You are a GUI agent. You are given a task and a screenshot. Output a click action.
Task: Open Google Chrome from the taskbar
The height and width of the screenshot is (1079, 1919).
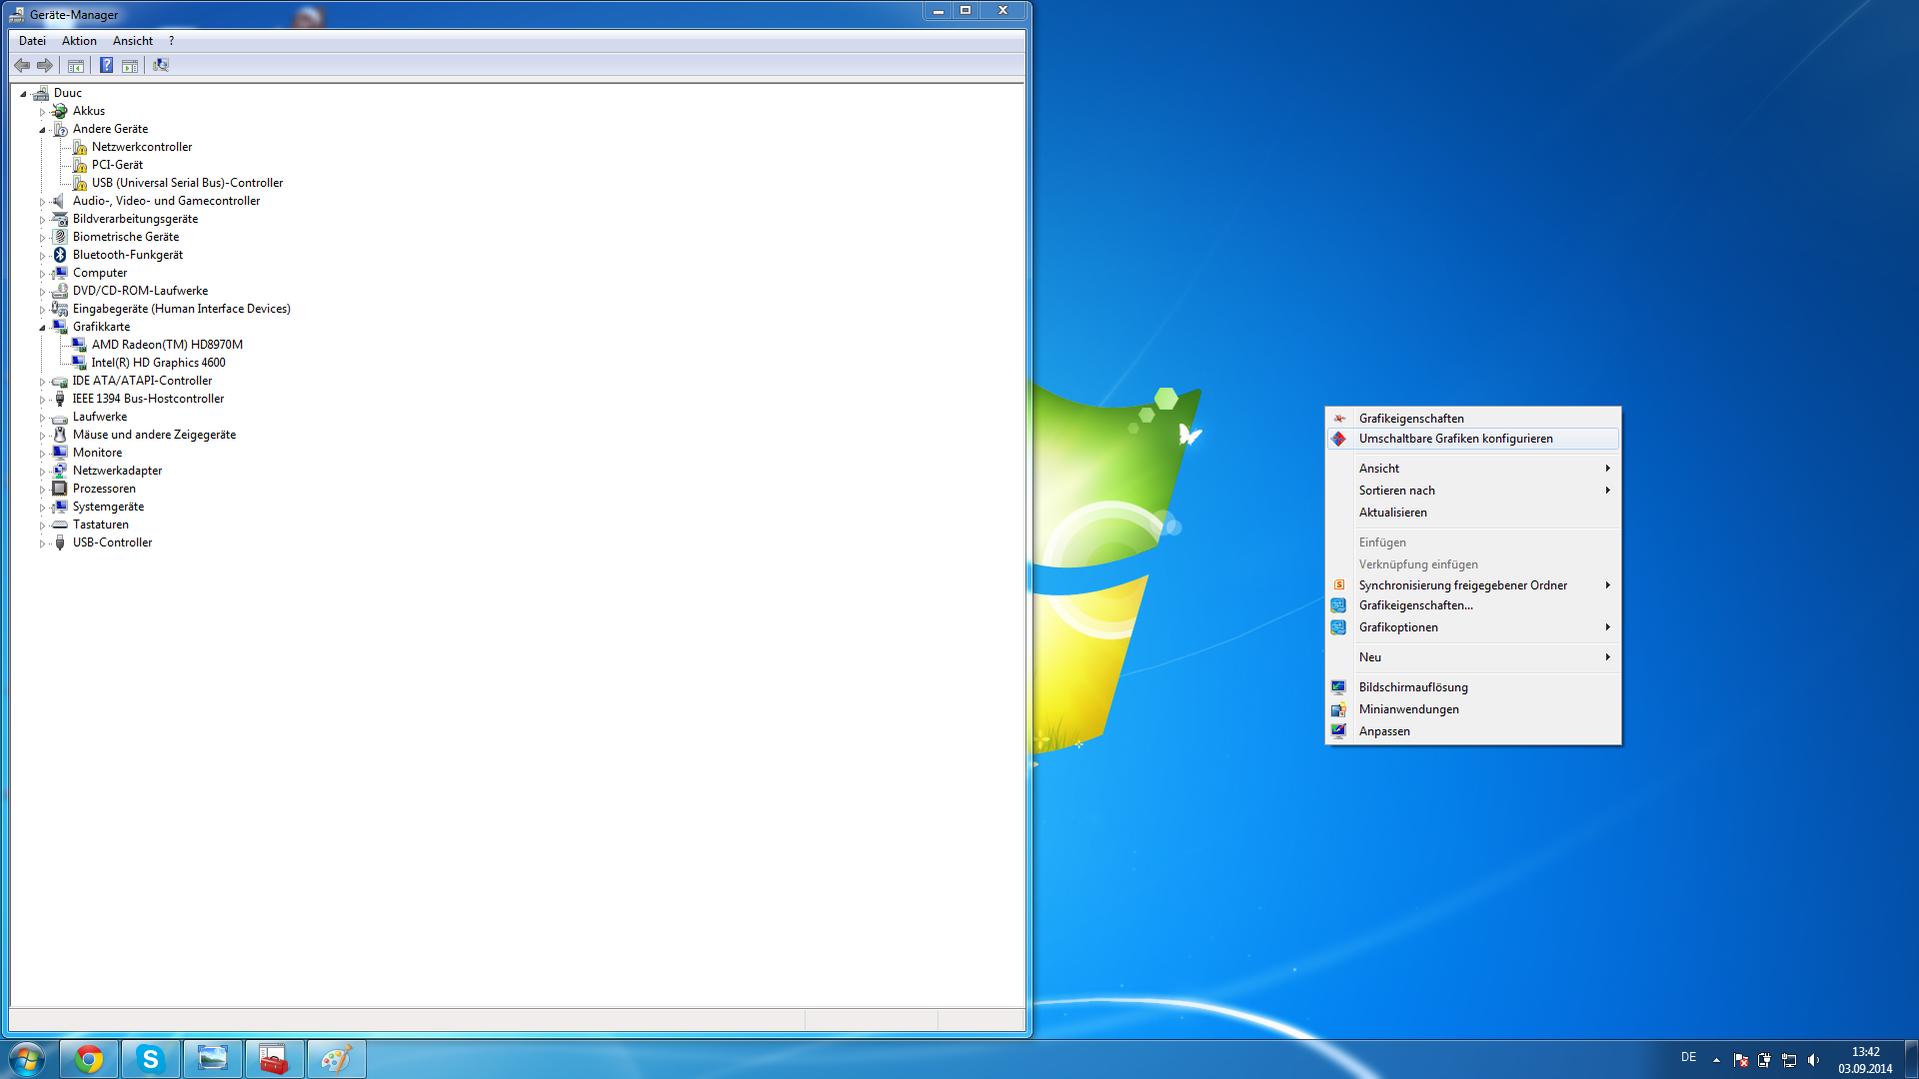coord(89,1059)
